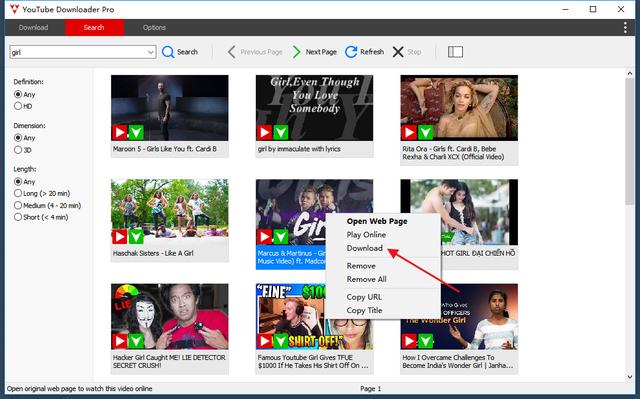Screen dimensions: 640x399
Task: Play the Rita Ora Girls video
Action: (409, 132)
